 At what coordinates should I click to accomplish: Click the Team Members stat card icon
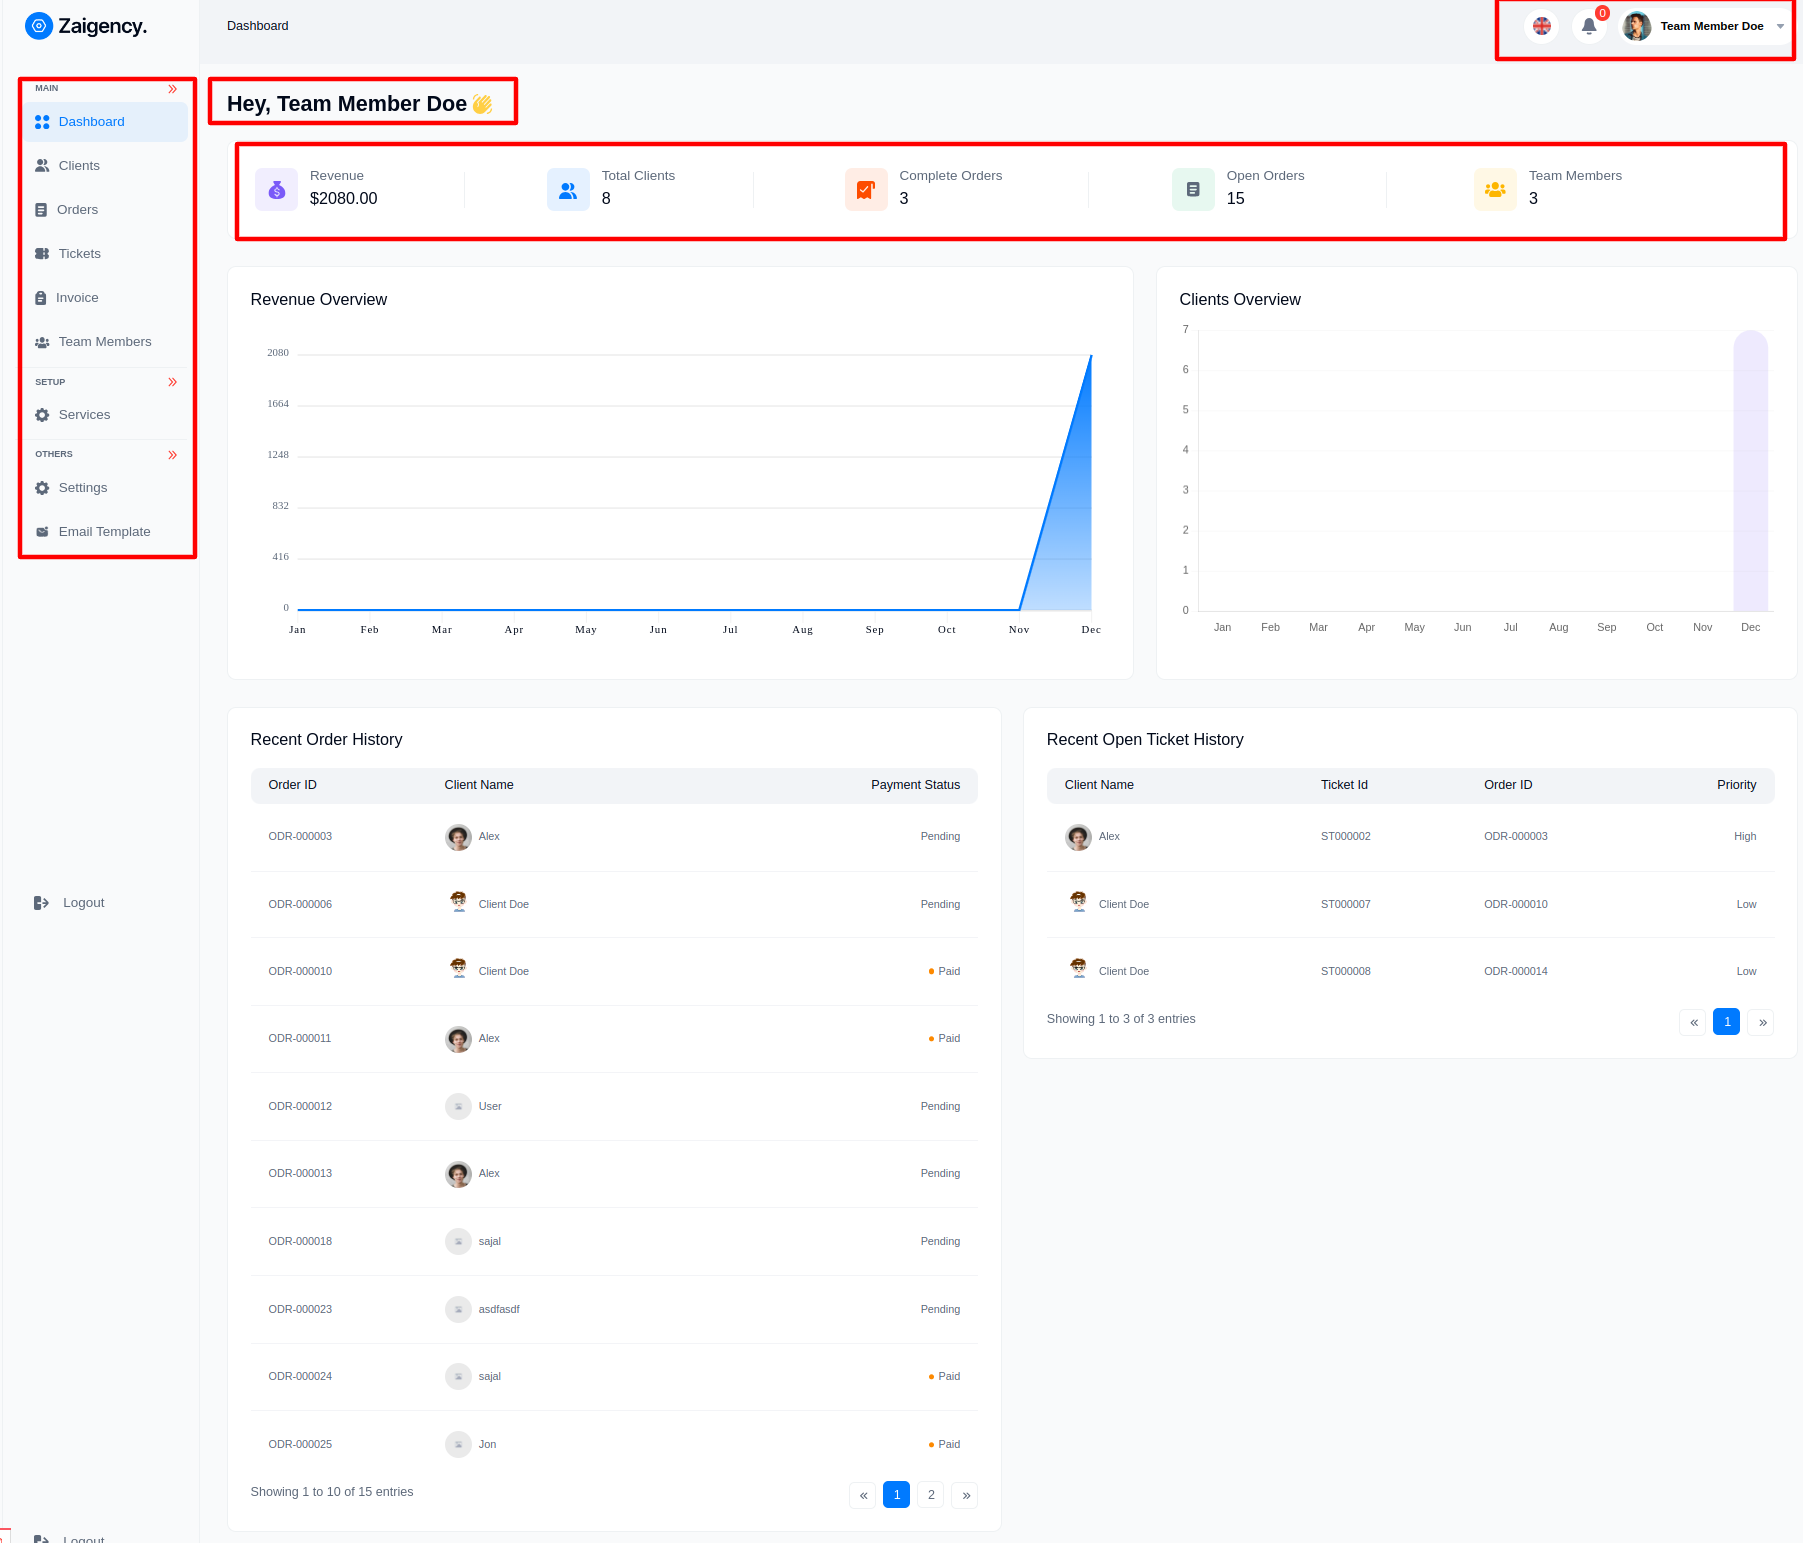pos(1495,189)
